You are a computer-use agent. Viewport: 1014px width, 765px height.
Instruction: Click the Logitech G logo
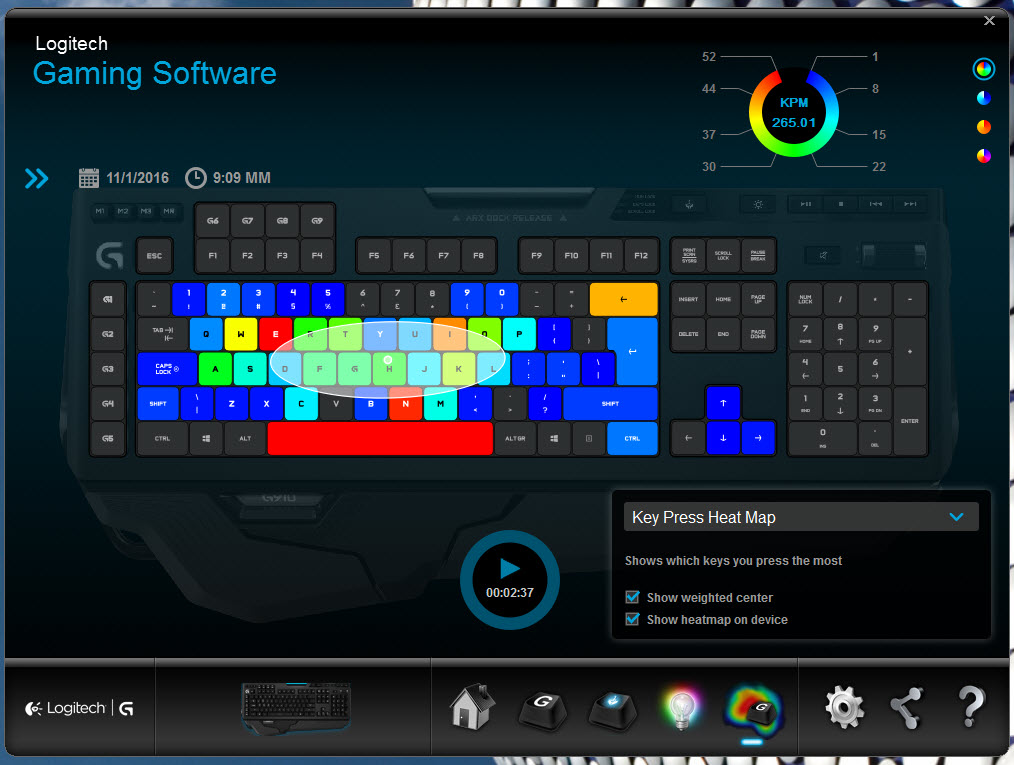79,709
